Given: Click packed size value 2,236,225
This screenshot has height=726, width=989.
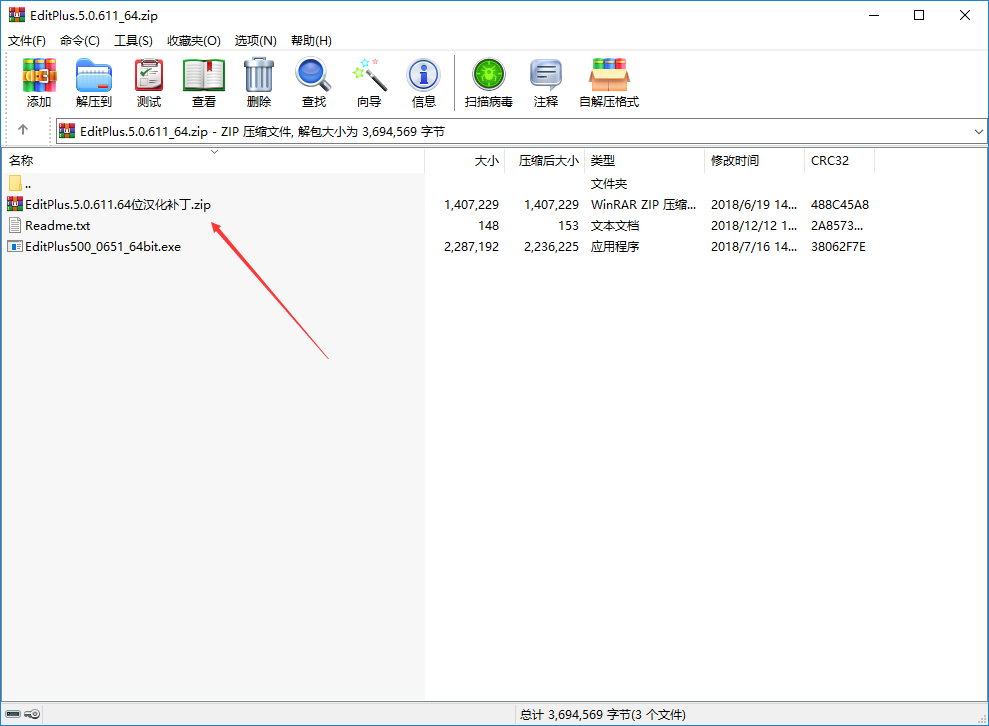Looking at the screenshot, I should [x=551, y=247].
